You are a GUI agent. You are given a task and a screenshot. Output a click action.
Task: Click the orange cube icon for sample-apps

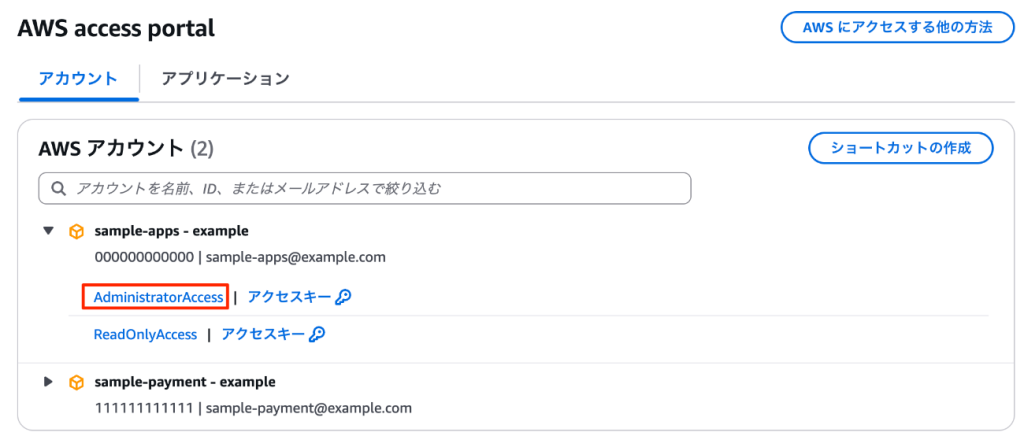click(76, 231)
